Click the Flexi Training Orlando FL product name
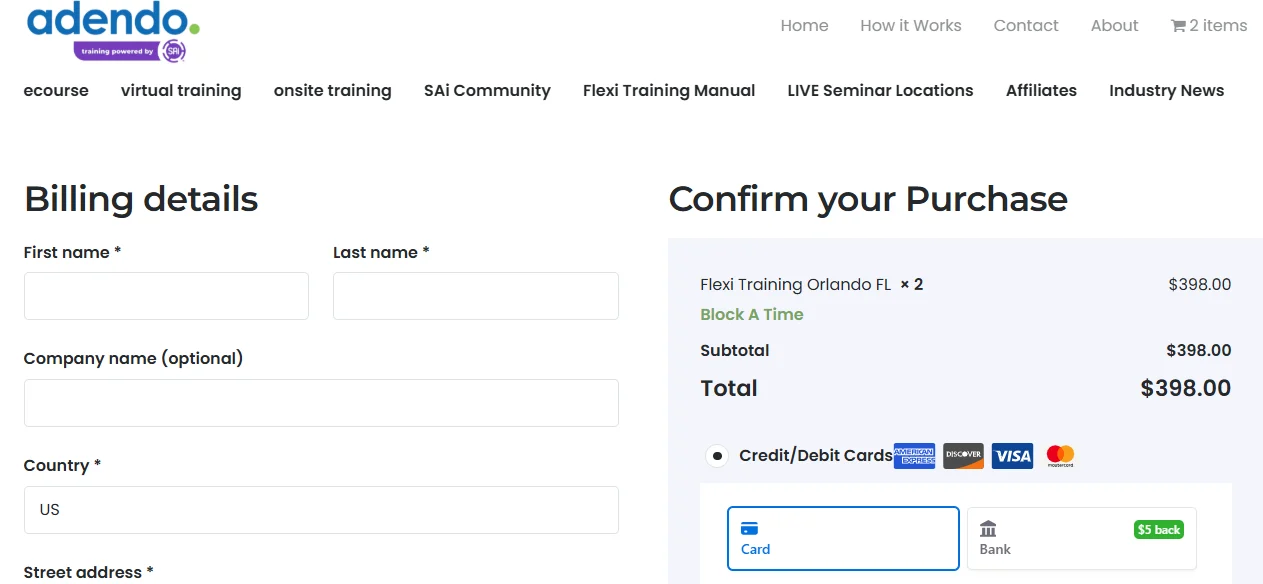The width and height of the screenshot is (1263, 584). coord(795,285)
